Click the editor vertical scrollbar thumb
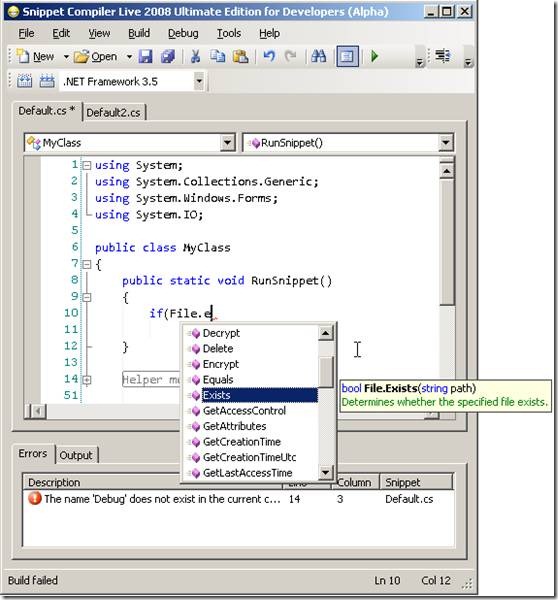558x600 pixels. (x=446, y=242)
